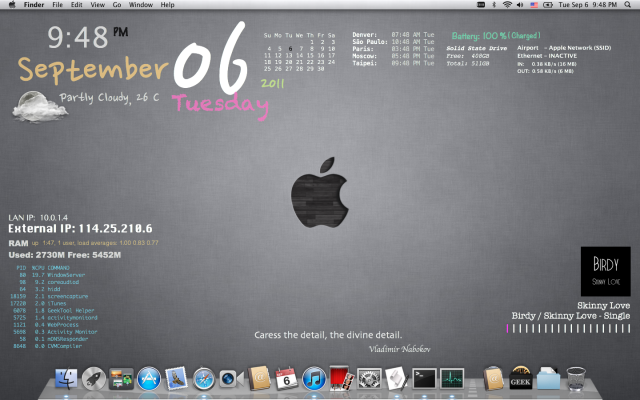Open AppleScript Editor scroll-and-pen icon
Image resolution: width=640 pixels, height=400 pixels.
click(396, 378)
